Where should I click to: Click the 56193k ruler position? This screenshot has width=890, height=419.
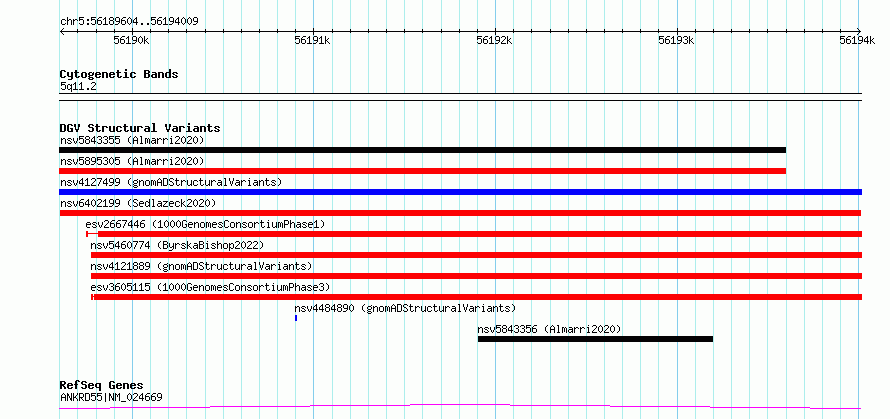point(677,40)
